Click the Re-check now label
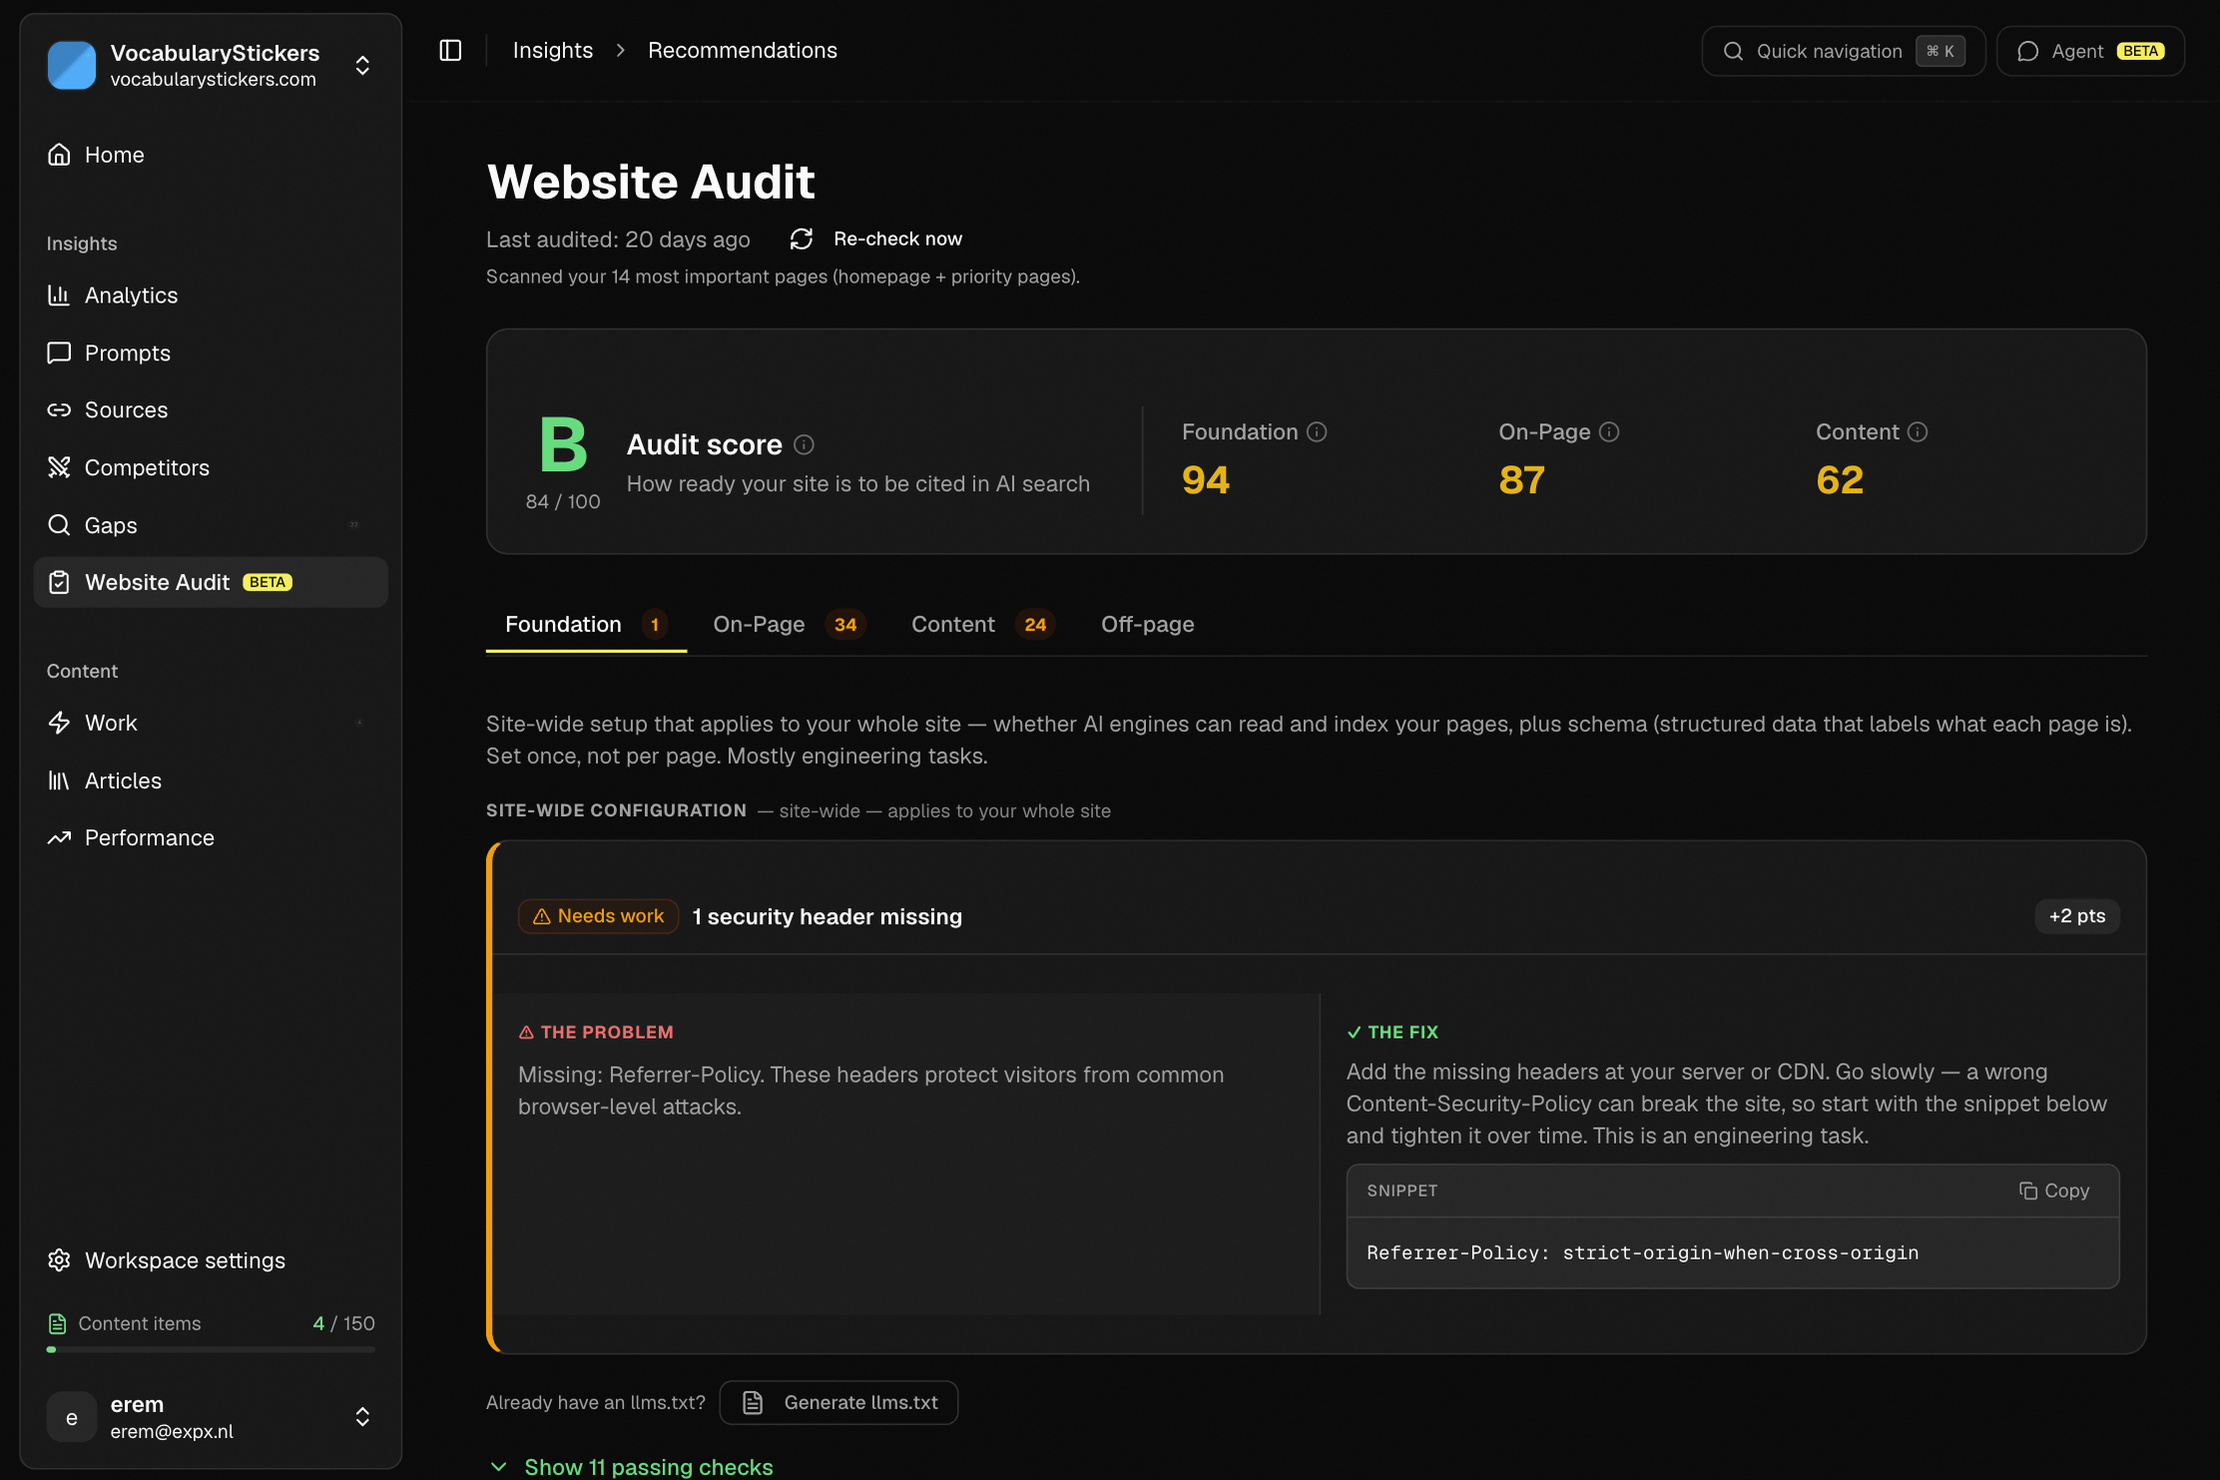 897,239
